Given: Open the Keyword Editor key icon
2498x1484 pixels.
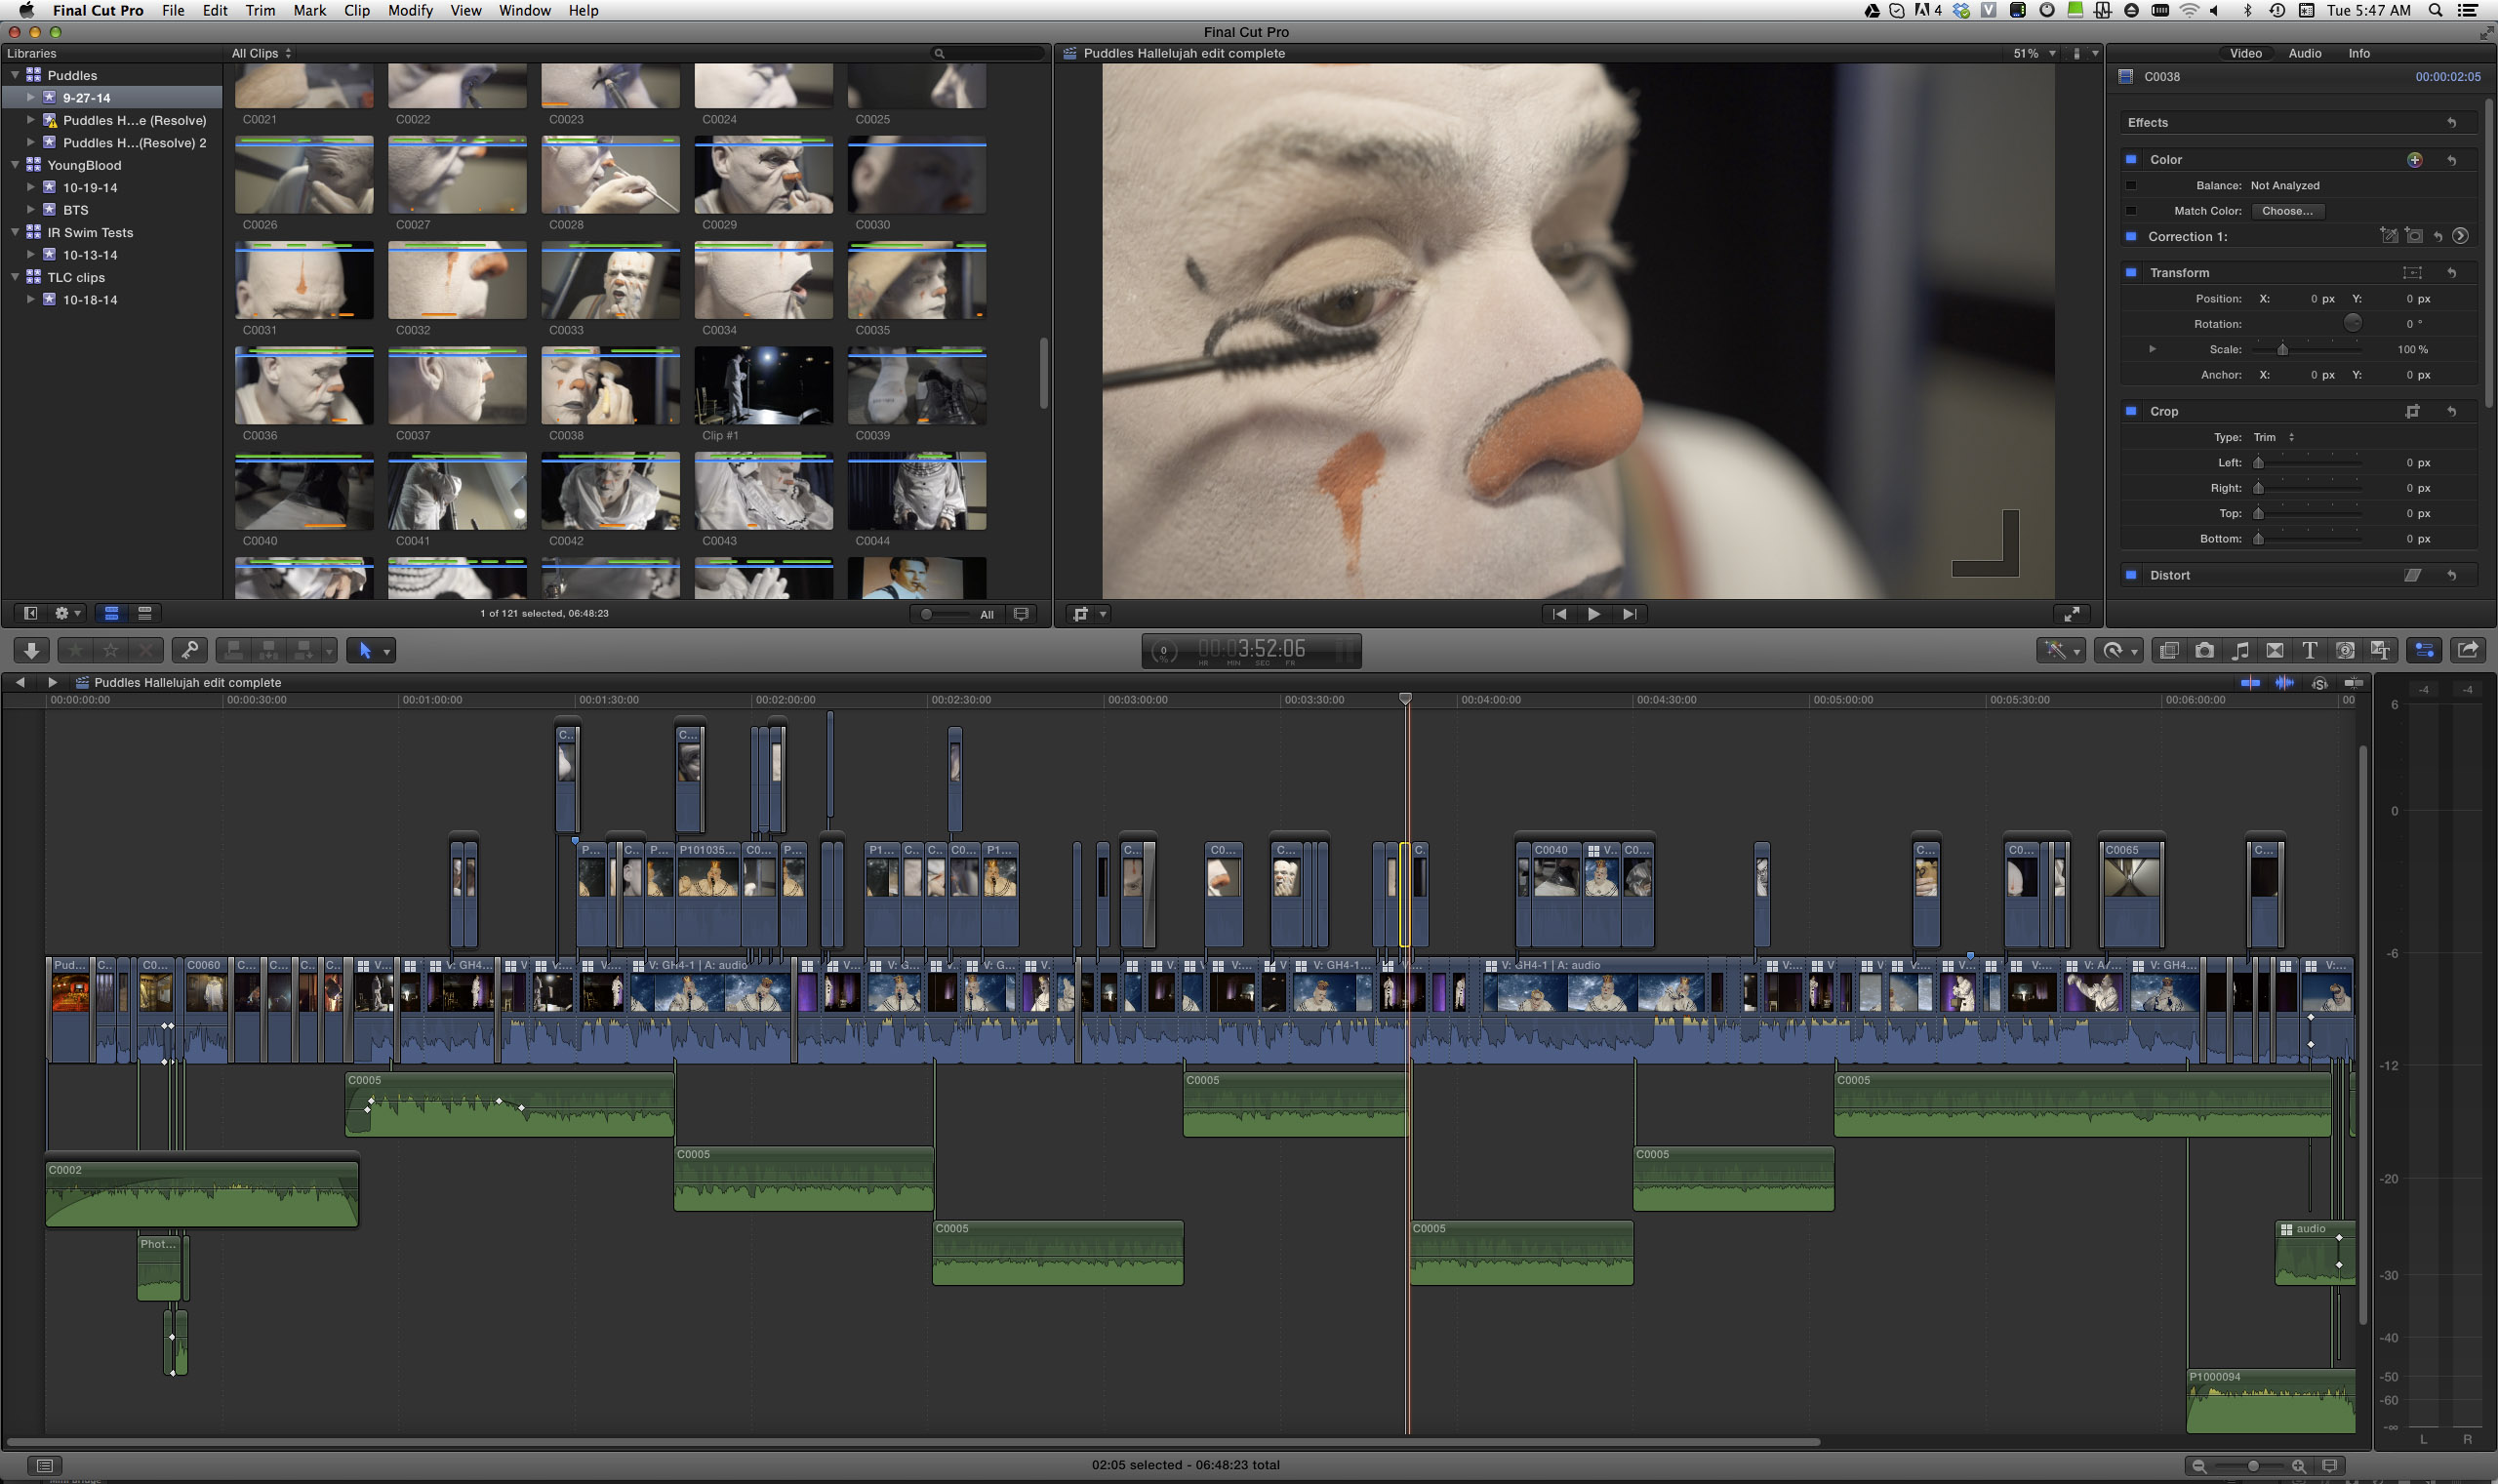Looking at the screenshot, I should click(x=189, y=651).
